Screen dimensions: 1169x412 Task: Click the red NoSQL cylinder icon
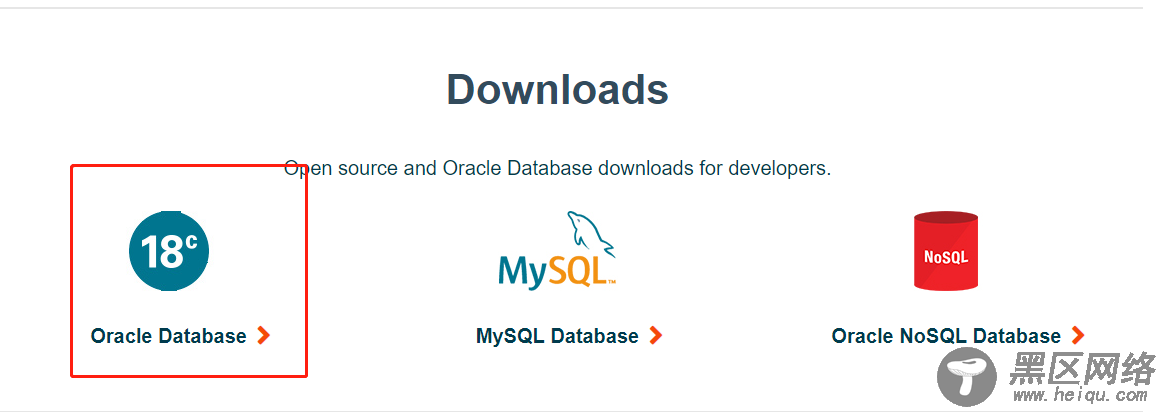tap(946, 251)
